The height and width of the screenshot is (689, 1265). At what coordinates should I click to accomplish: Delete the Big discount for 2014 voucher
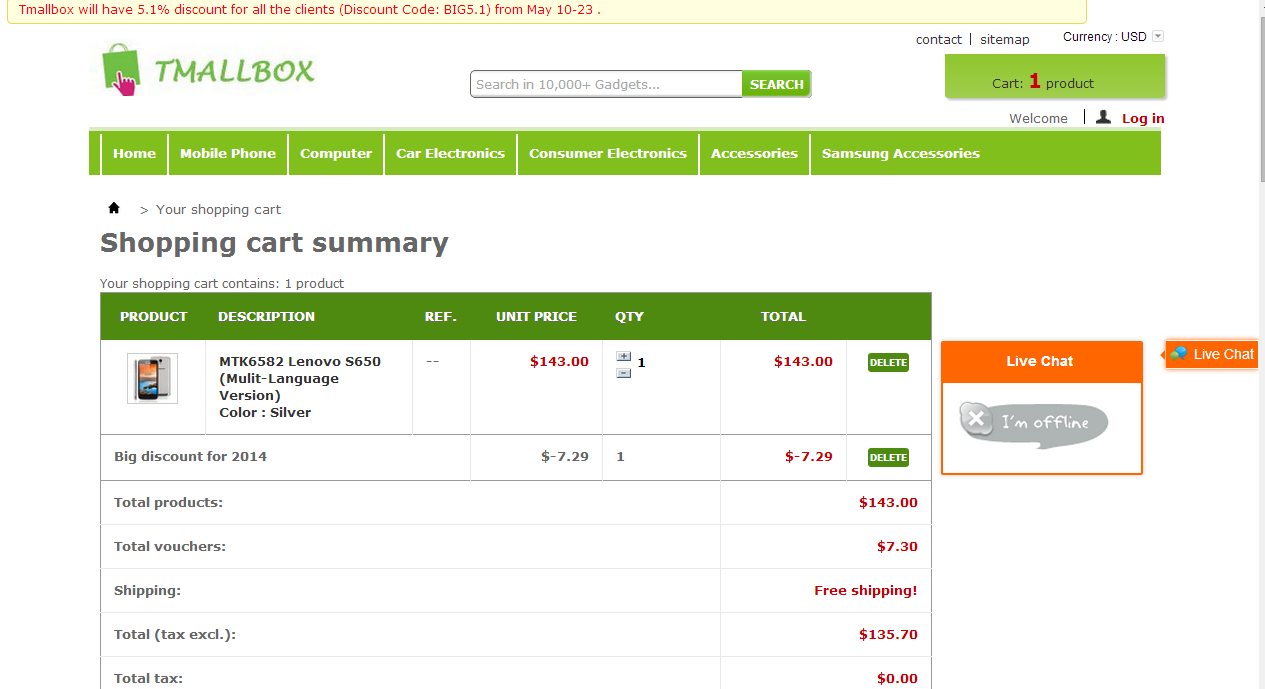pyautogui.click(x=888, y=457)
